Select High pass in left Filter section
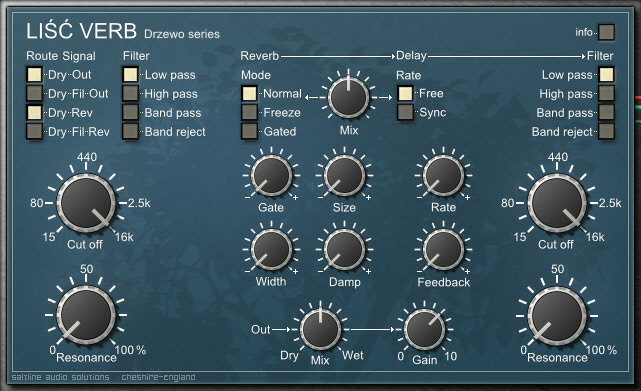 click(130, 94)
